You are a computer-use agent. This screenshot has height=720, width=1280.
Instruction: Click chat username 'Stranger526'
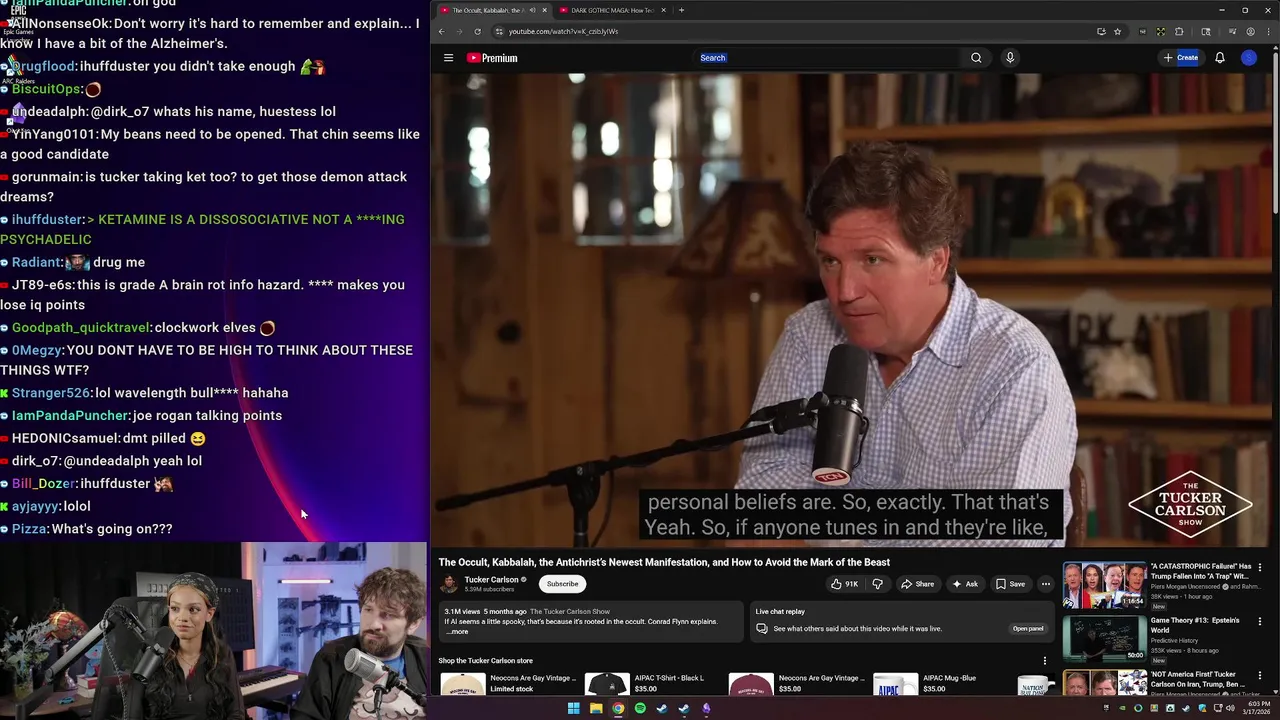[51, 393]
